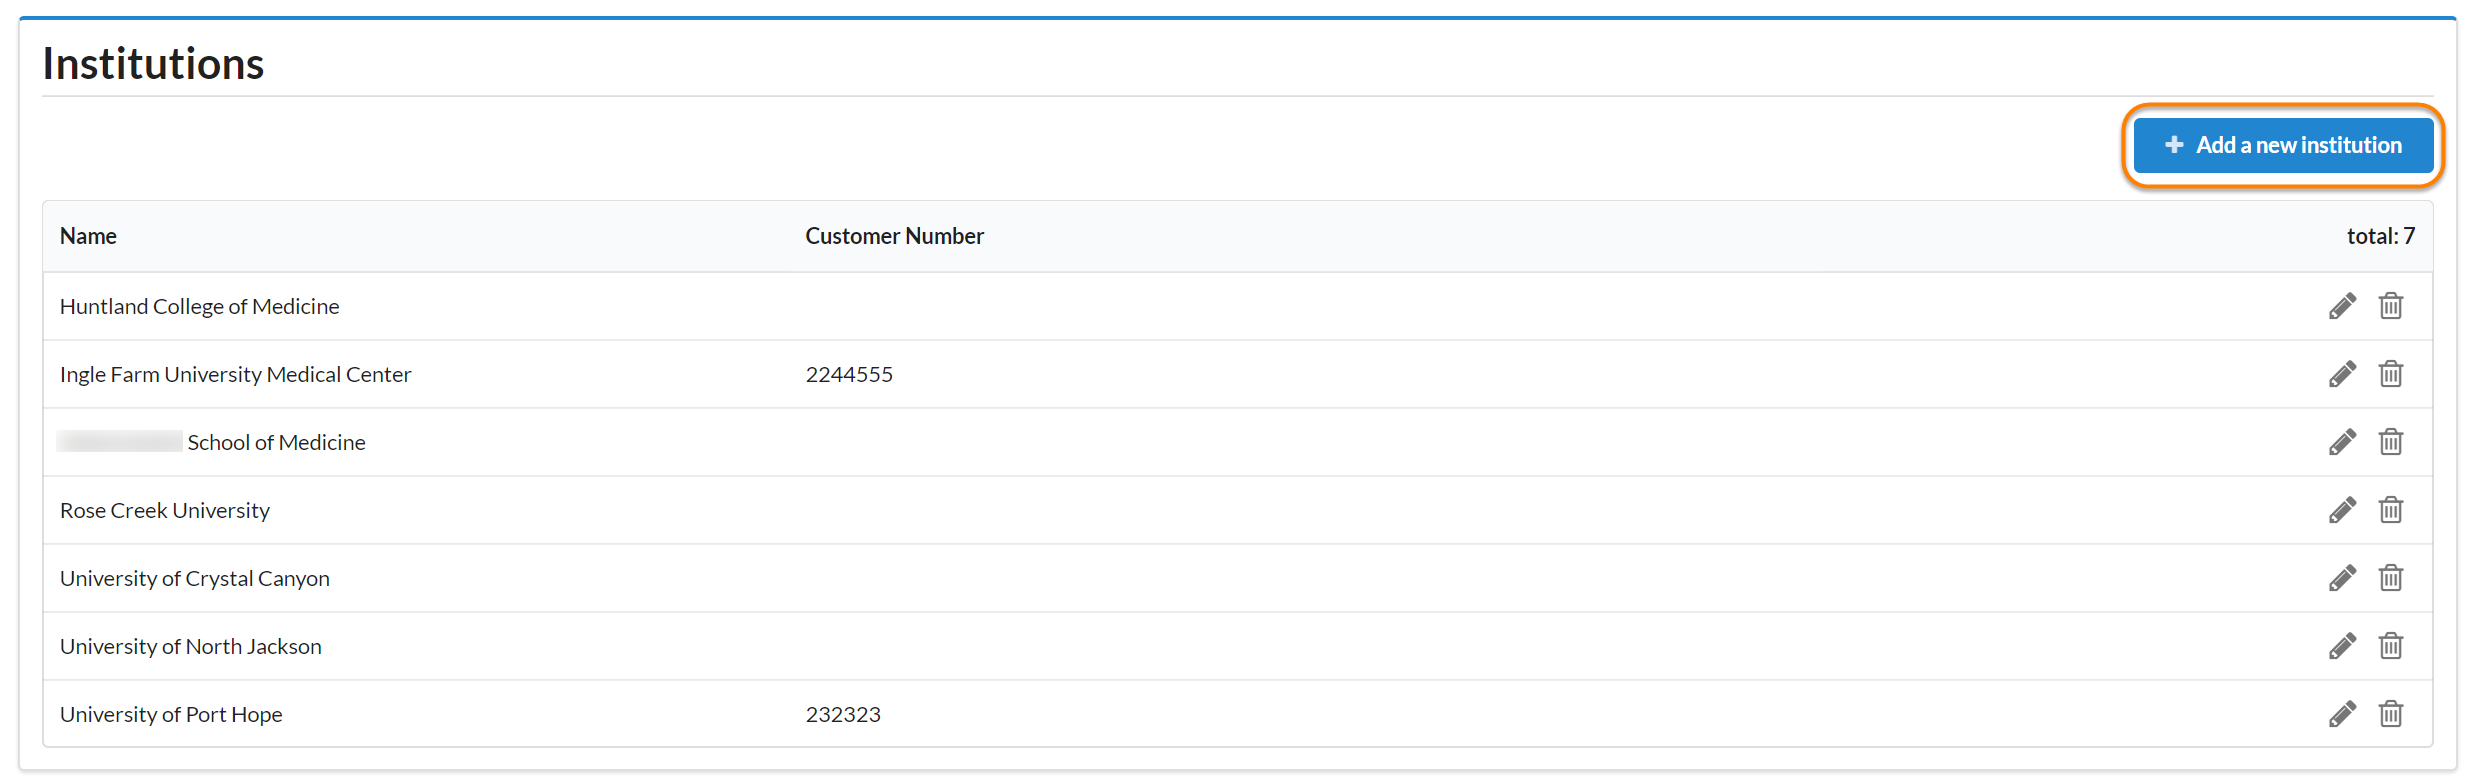Remove University of Crystal Canyon with trash icon

(x=2390, y=578)
